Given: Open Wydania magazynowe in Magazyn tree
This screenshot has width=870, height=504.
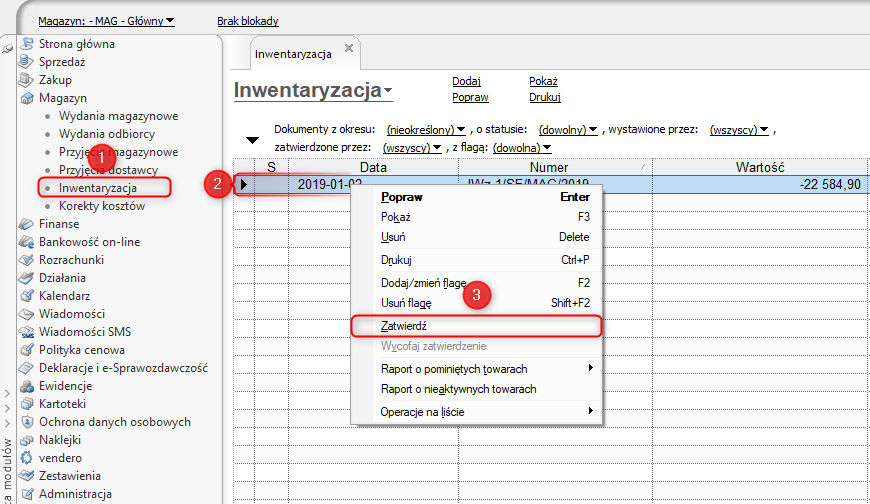Looking at the screenshot, I should tap(119, 116).
